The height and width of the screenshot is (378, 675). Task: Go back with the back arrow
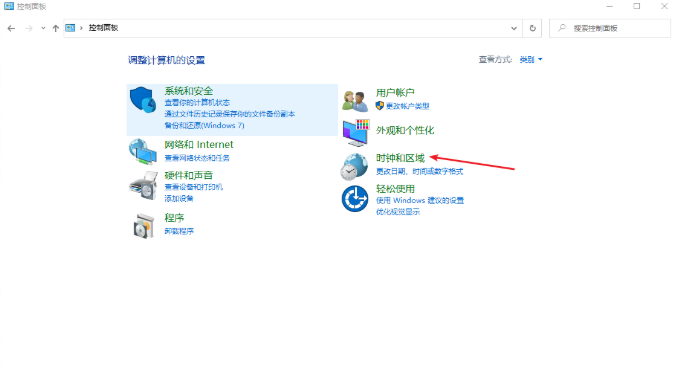11,28
